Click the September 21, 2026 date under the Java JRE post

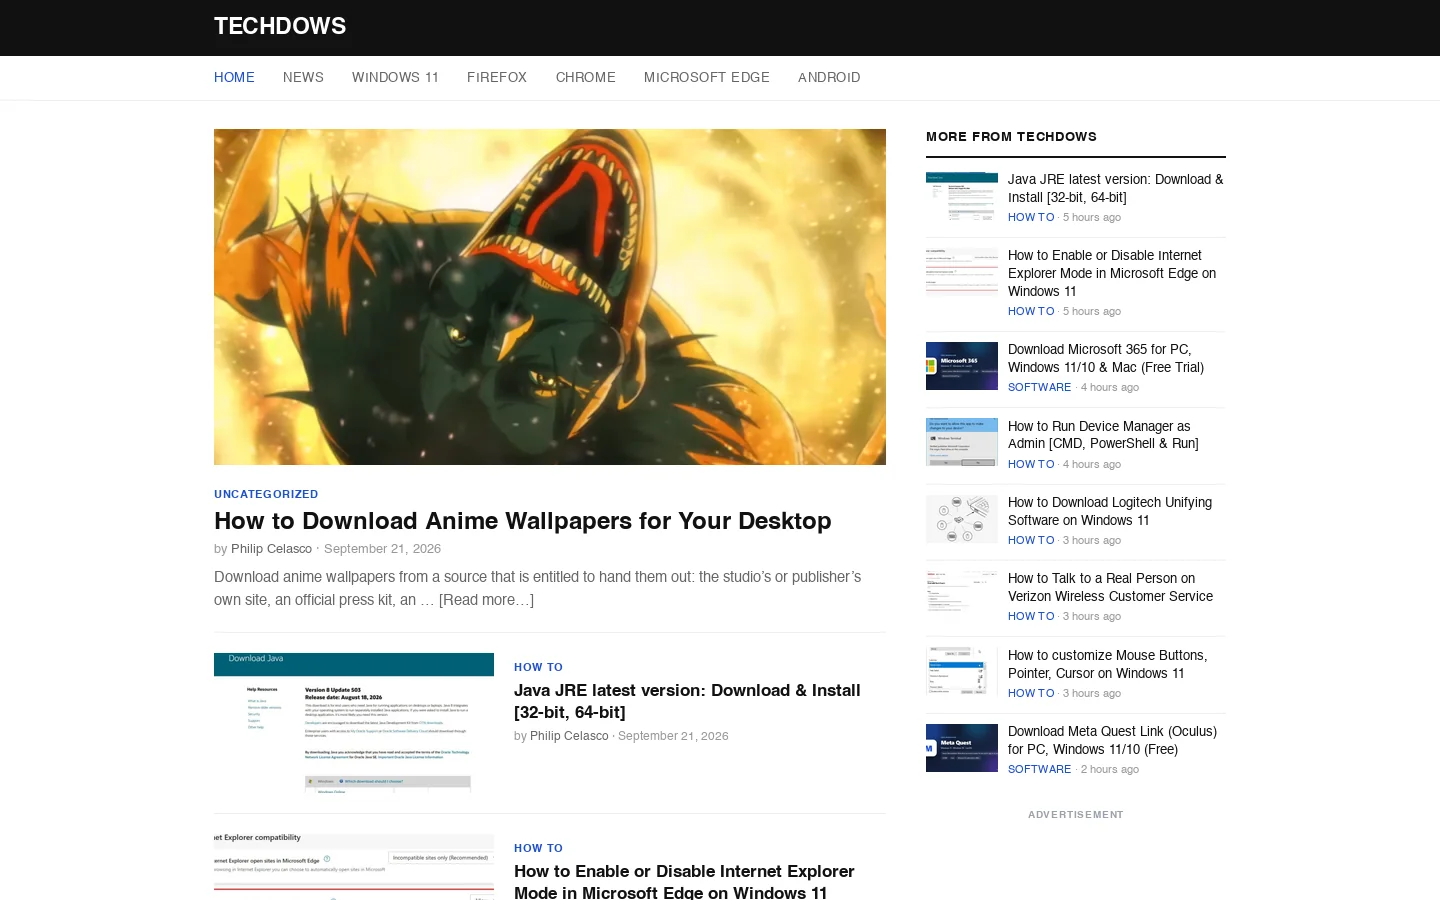[673, 736]
